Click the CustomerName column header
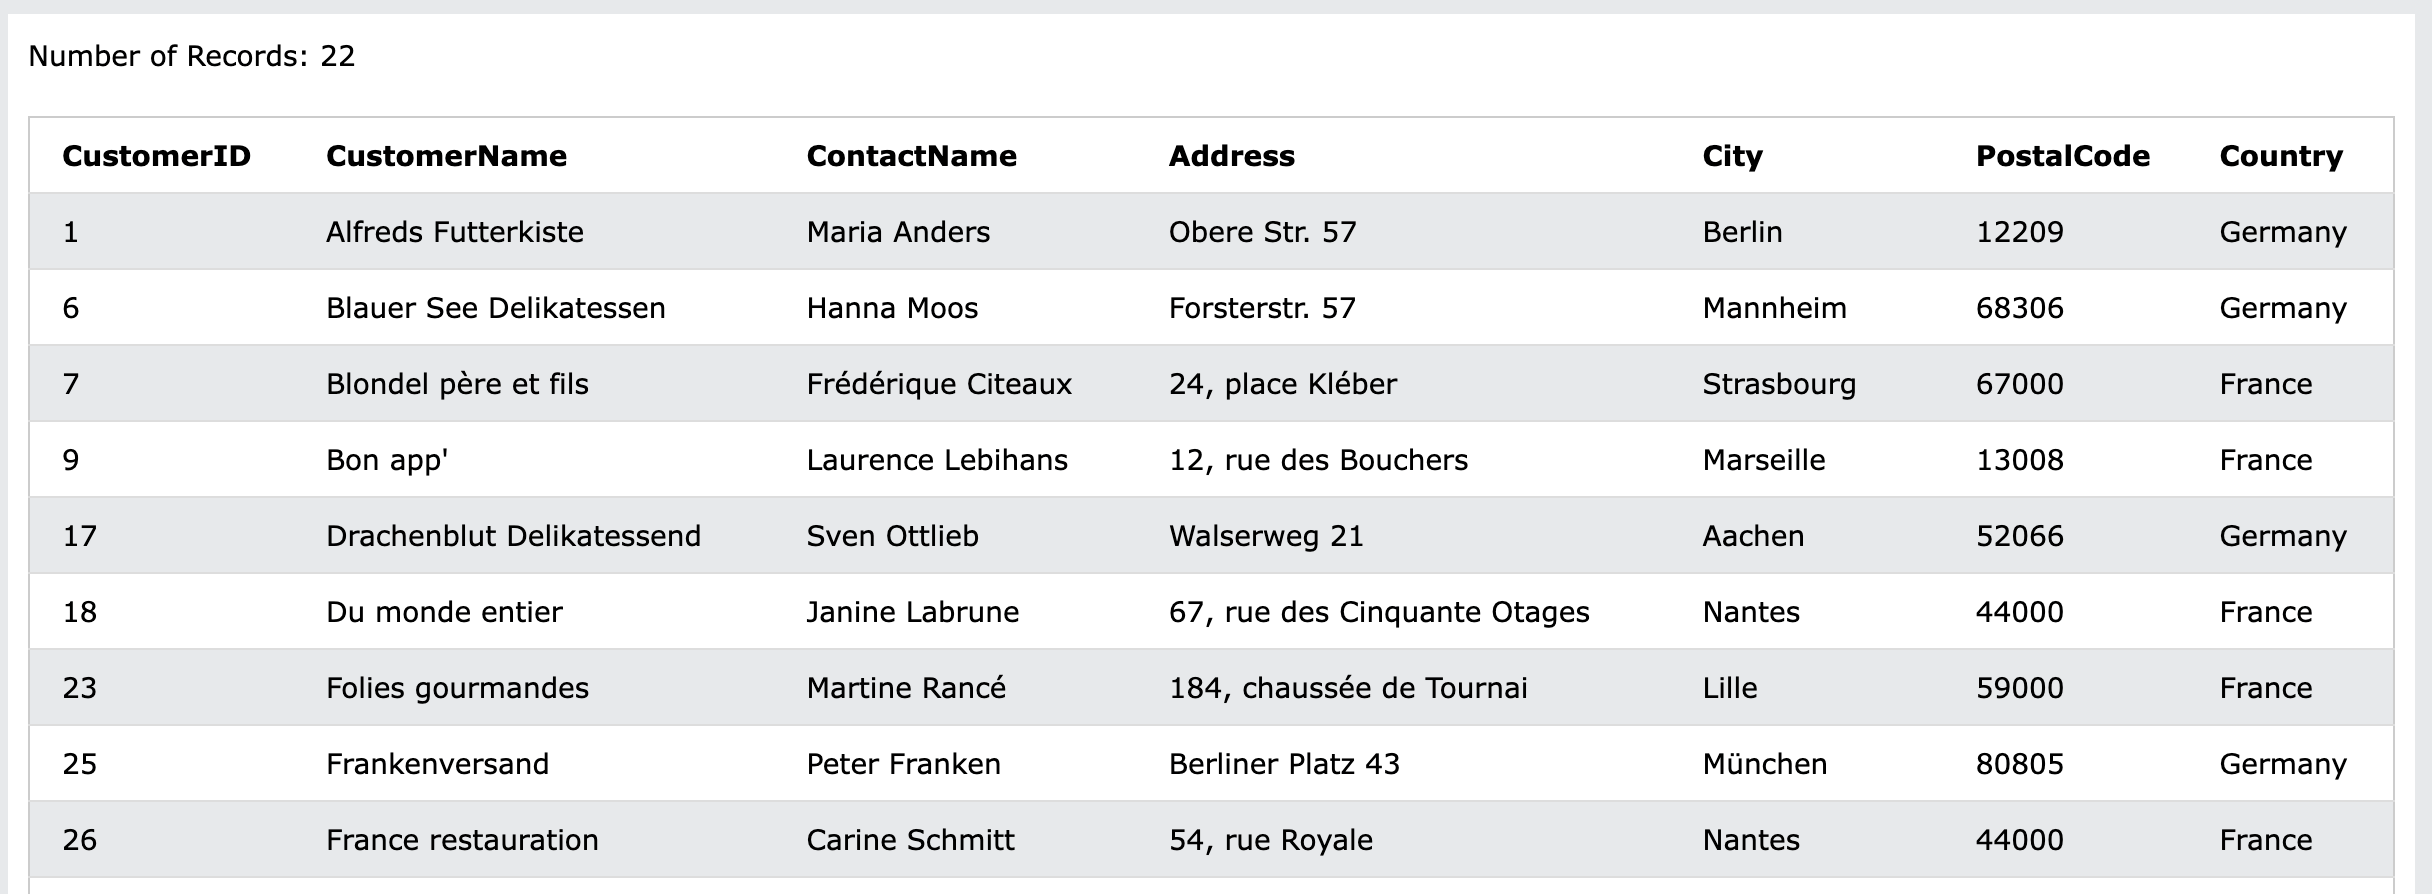The height and width of the screenshot is (894, 2432). (x=446, y=156)
